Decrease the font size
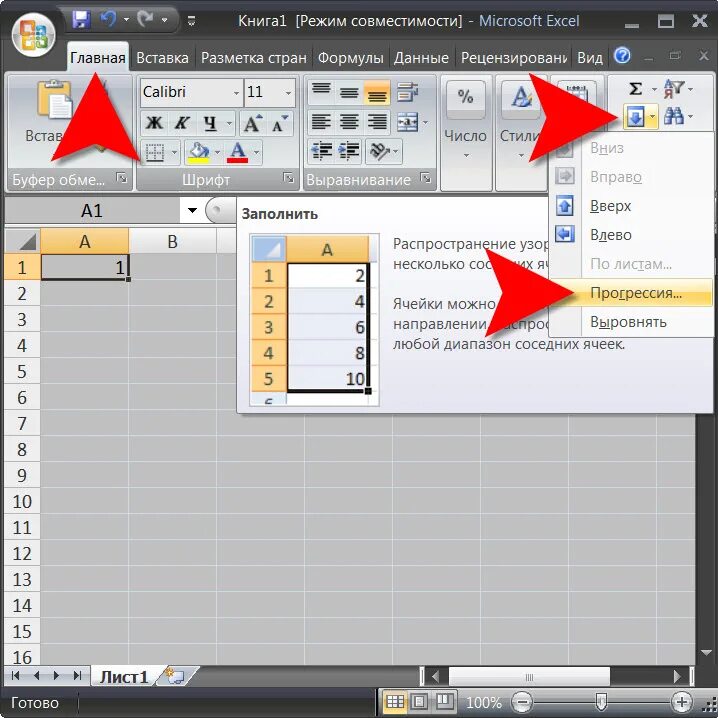The image size is (718, 718). (x=280, y=123)
